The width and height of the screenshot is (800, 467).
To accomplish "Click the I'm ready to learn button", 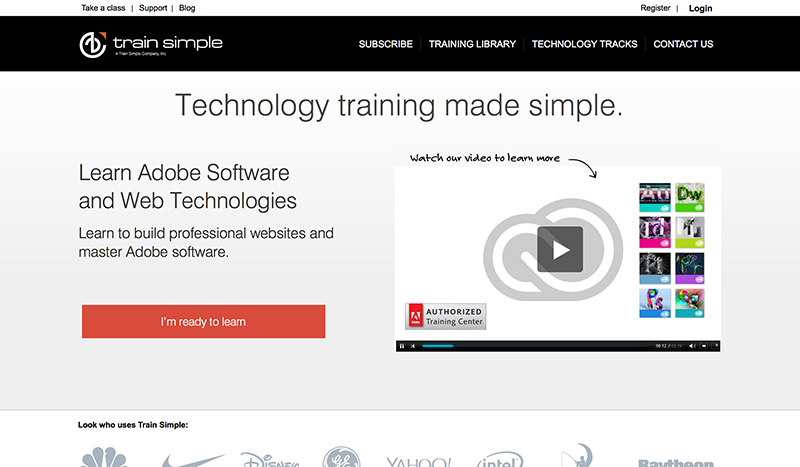I will pyautogui.click(x=204, y=322).
